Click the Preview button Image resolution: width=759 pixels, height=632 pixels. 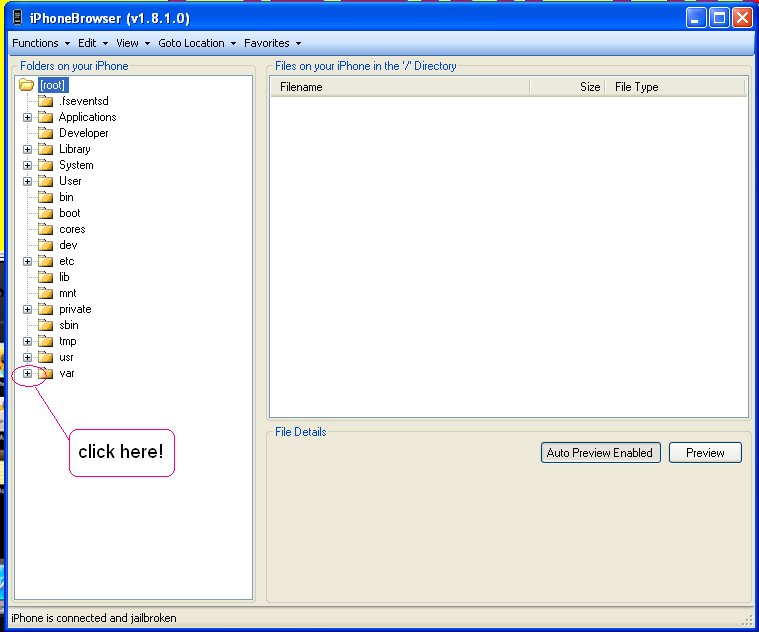(705, 452)
